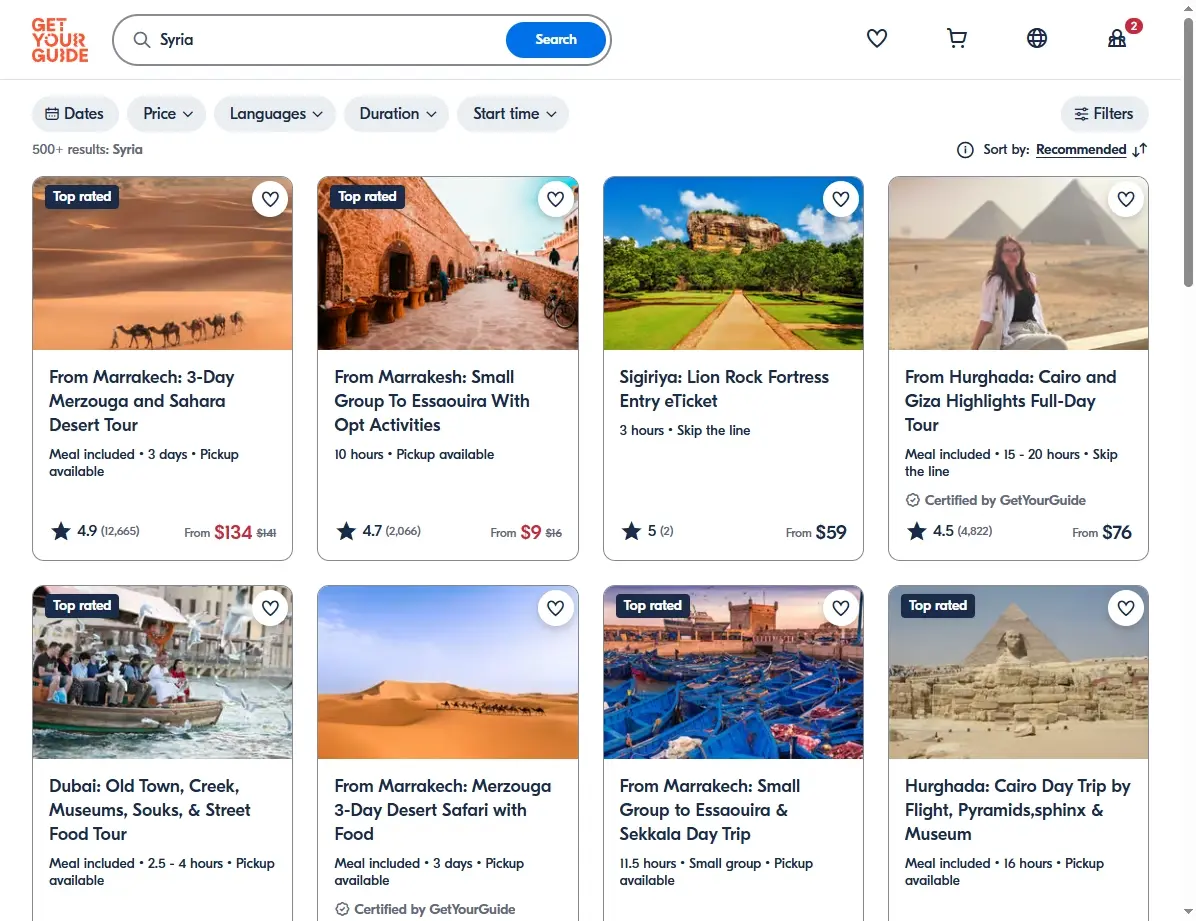This screenshot has width=1196, height=921.
Task: Expand the Start time dropdown
Action: pyautogui.click(x=513, y=114)
